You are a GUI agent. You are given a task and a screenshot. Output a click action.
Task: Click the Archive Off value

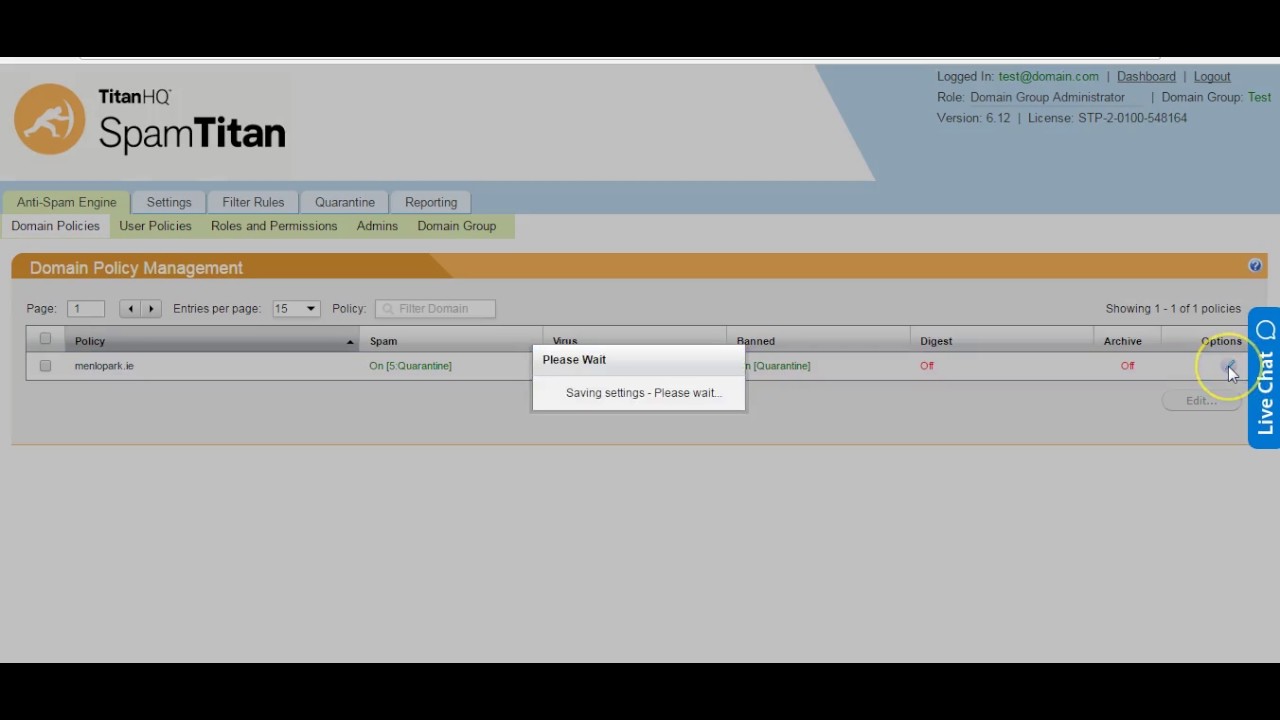point(1127,366)
